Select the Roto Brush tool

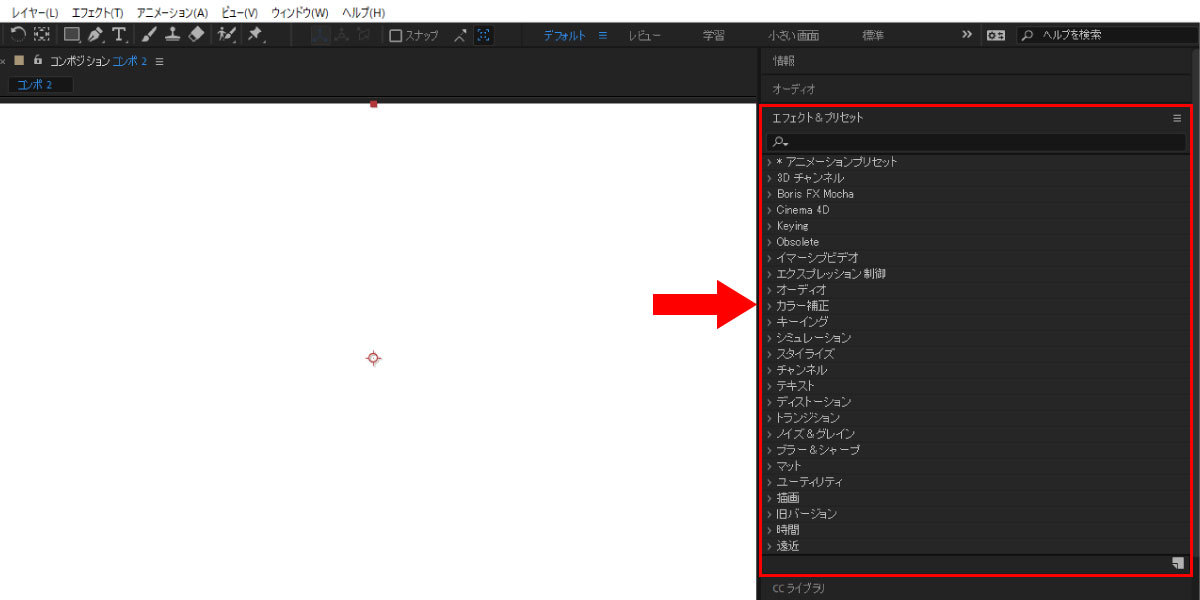(228, 34)
